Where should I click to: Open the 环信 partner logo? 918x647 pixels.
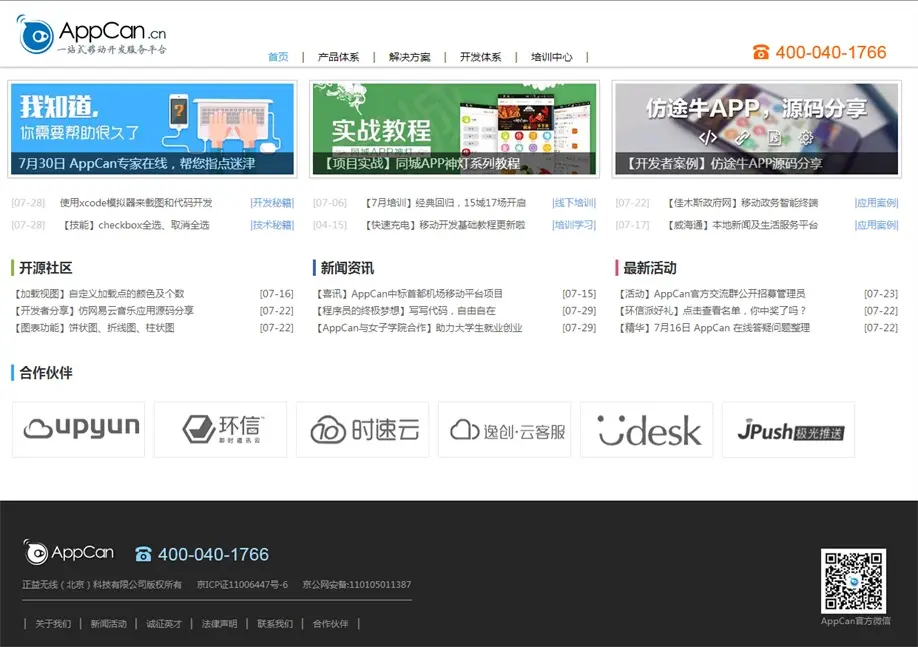(221, 429)
